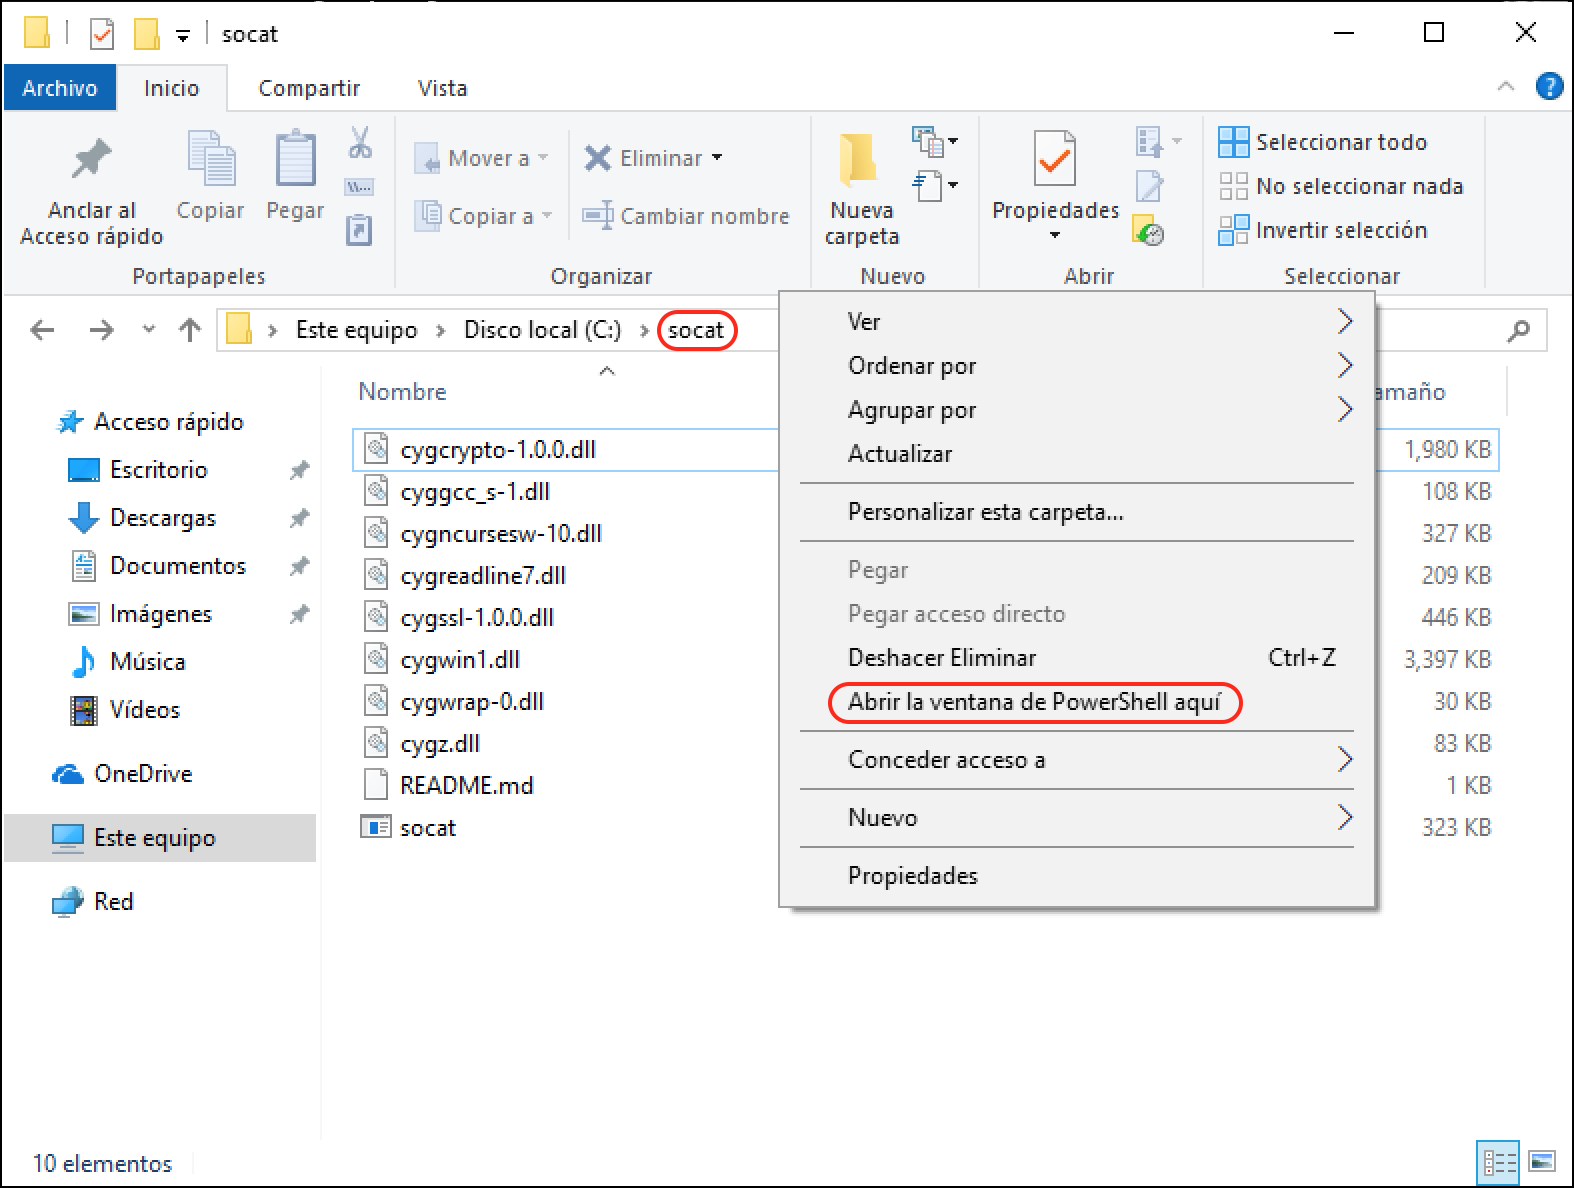
Task: Open the Mover a dropdown
Action: tap(481, 158)
